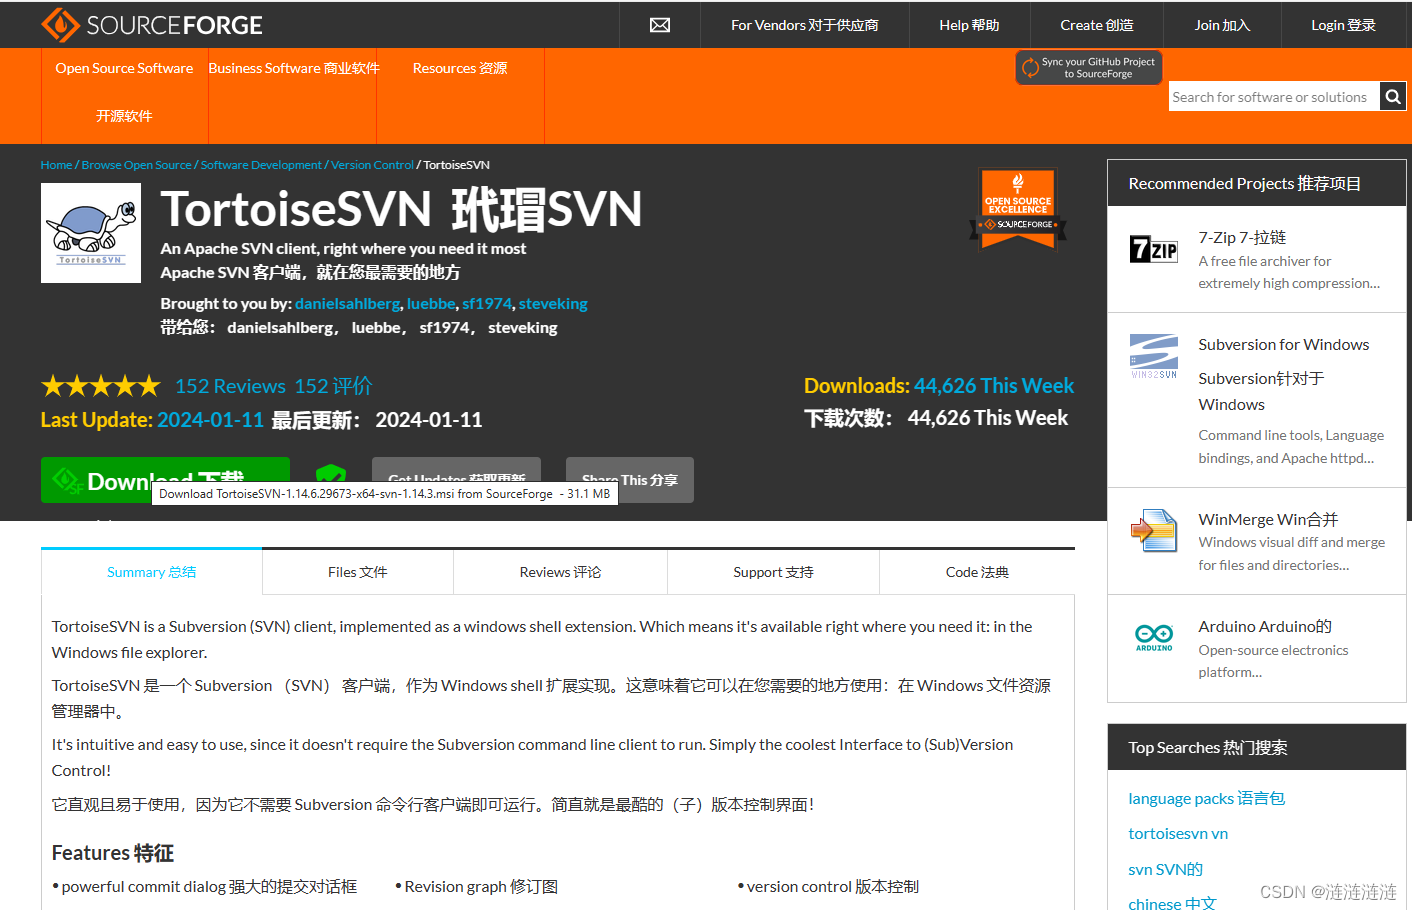Open danielsahlberg author profile link
The height and width of the screenshot is (910, 1412).
pos(347,303)
